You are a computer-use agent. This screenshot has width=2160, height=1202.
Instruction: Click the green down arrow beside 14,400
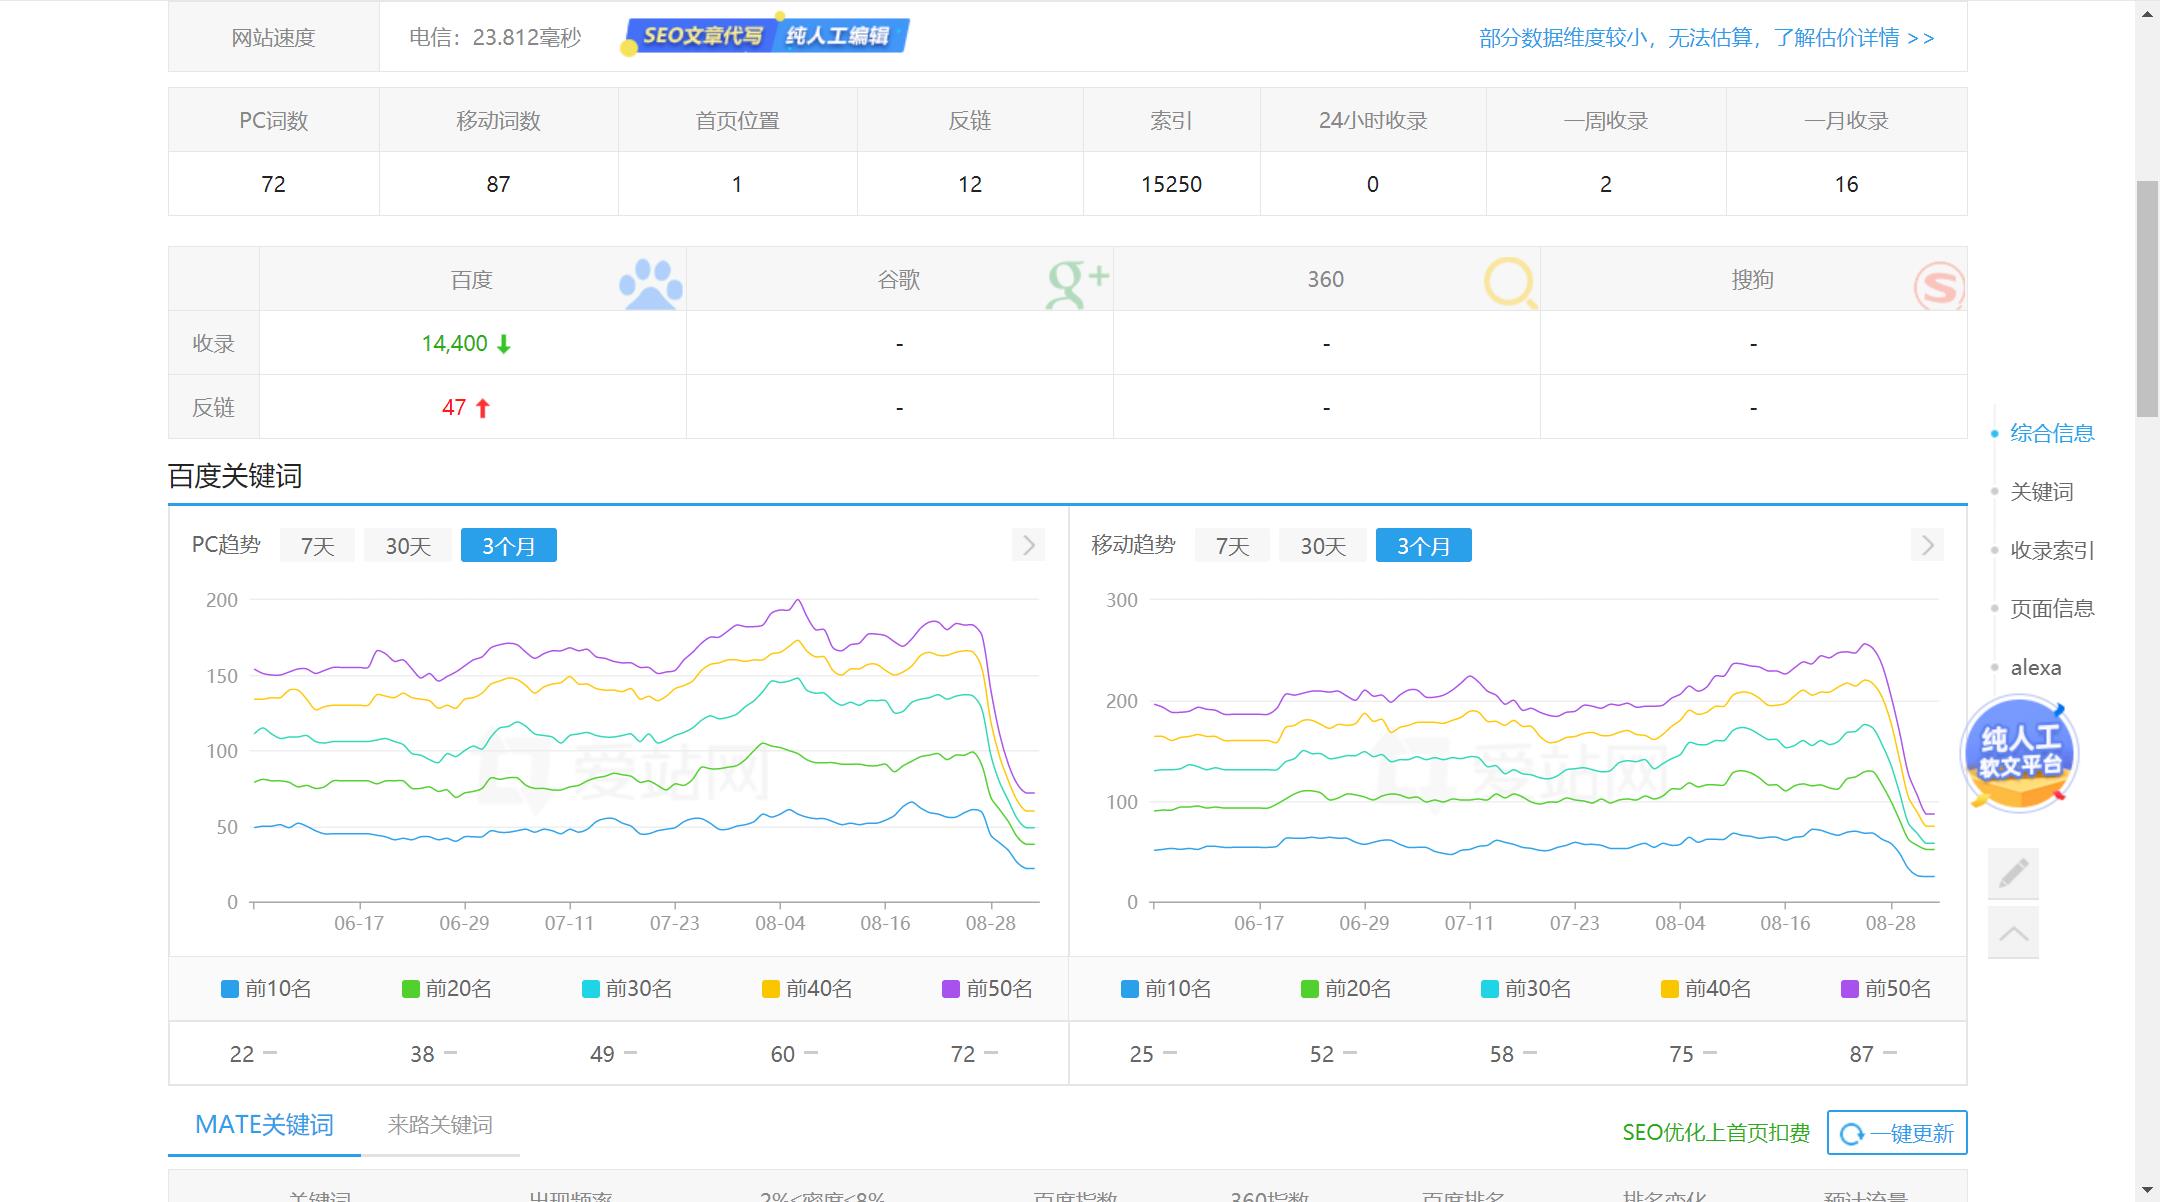(504, 344)
